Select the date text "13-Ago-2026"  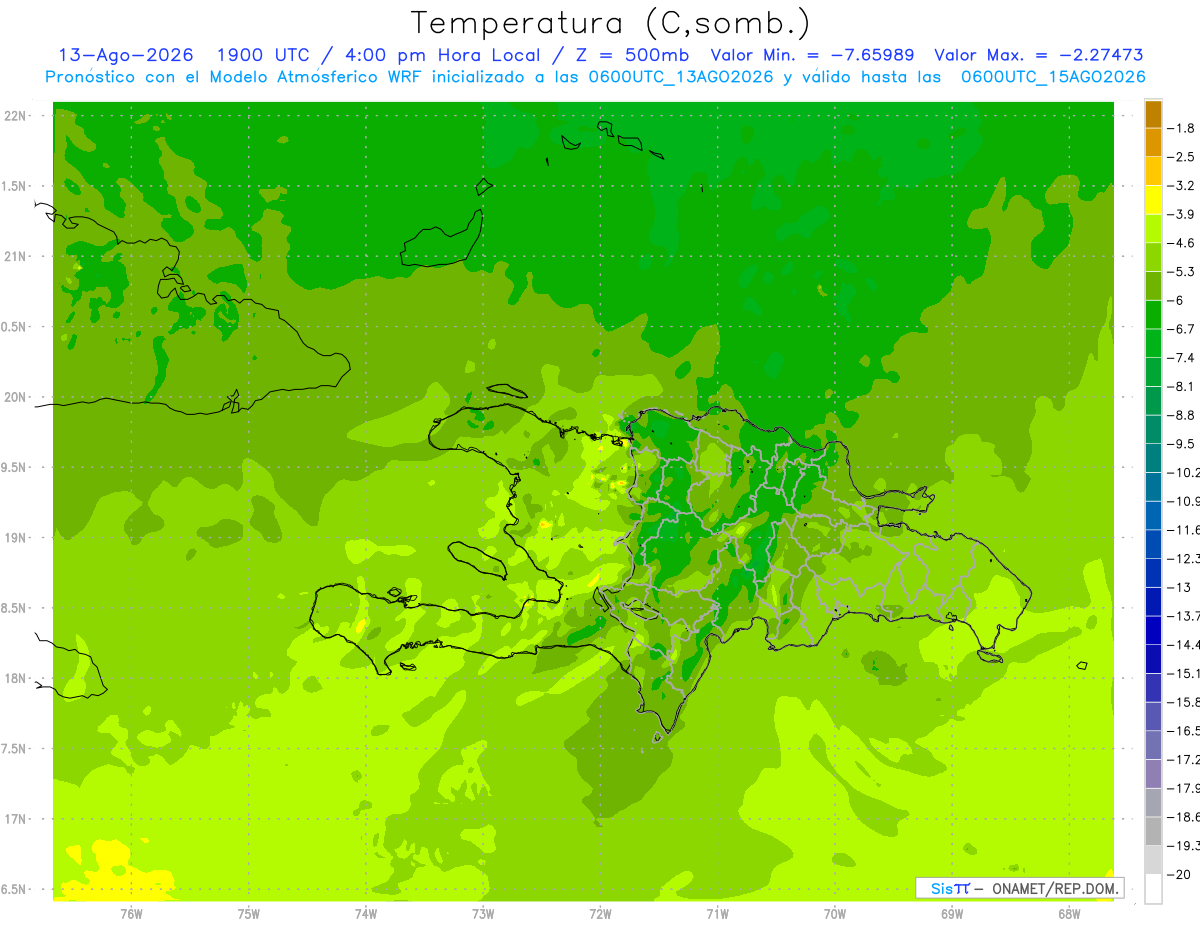126,55
